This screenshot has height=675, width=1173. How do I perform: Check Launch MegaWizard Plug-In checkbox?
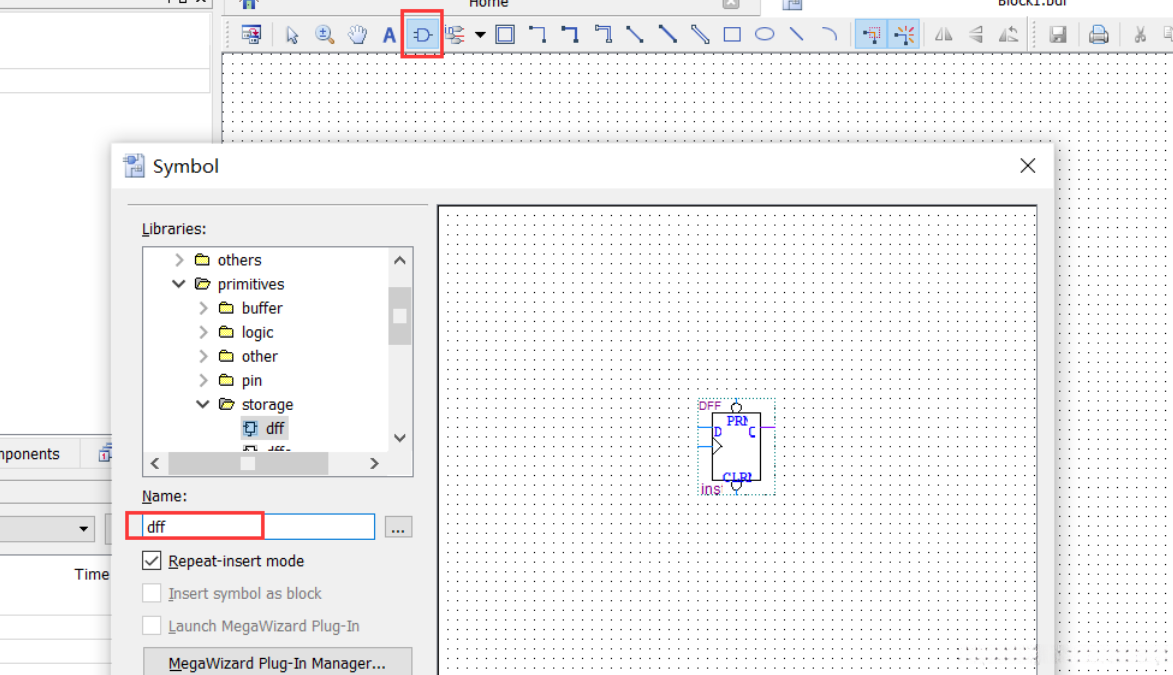coord(152,626)
